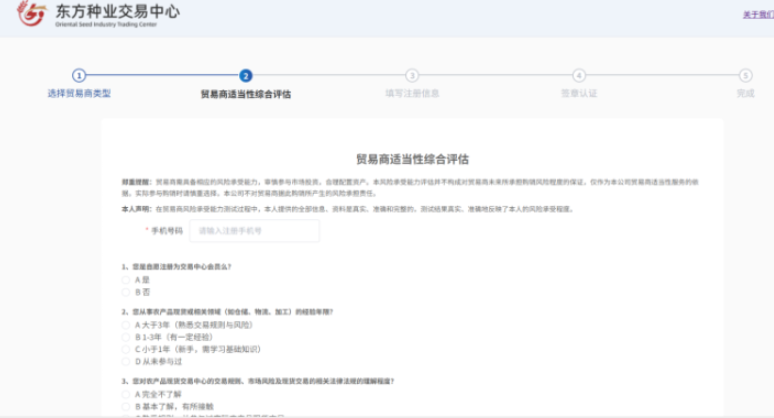Select B 基本了解 for question 3
The height and width of the screenshot is (418, 774).
click(127, 407)
